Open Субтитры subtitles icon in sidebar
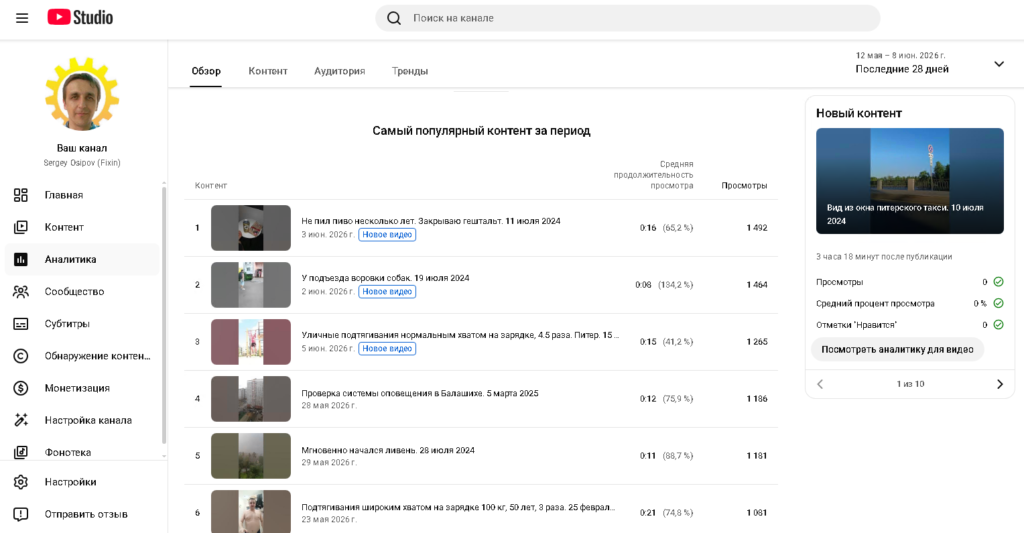 pos(21,323)
